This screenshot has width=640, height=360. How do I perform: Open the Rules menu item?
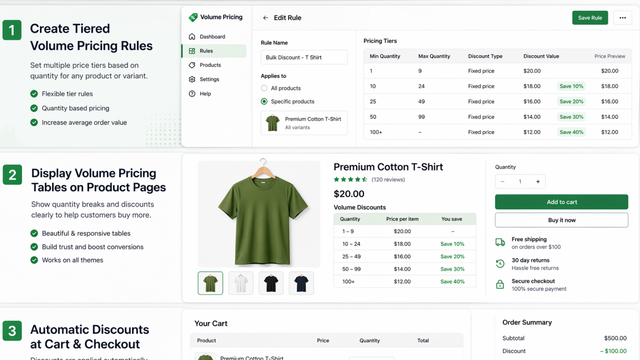point(214,51)
